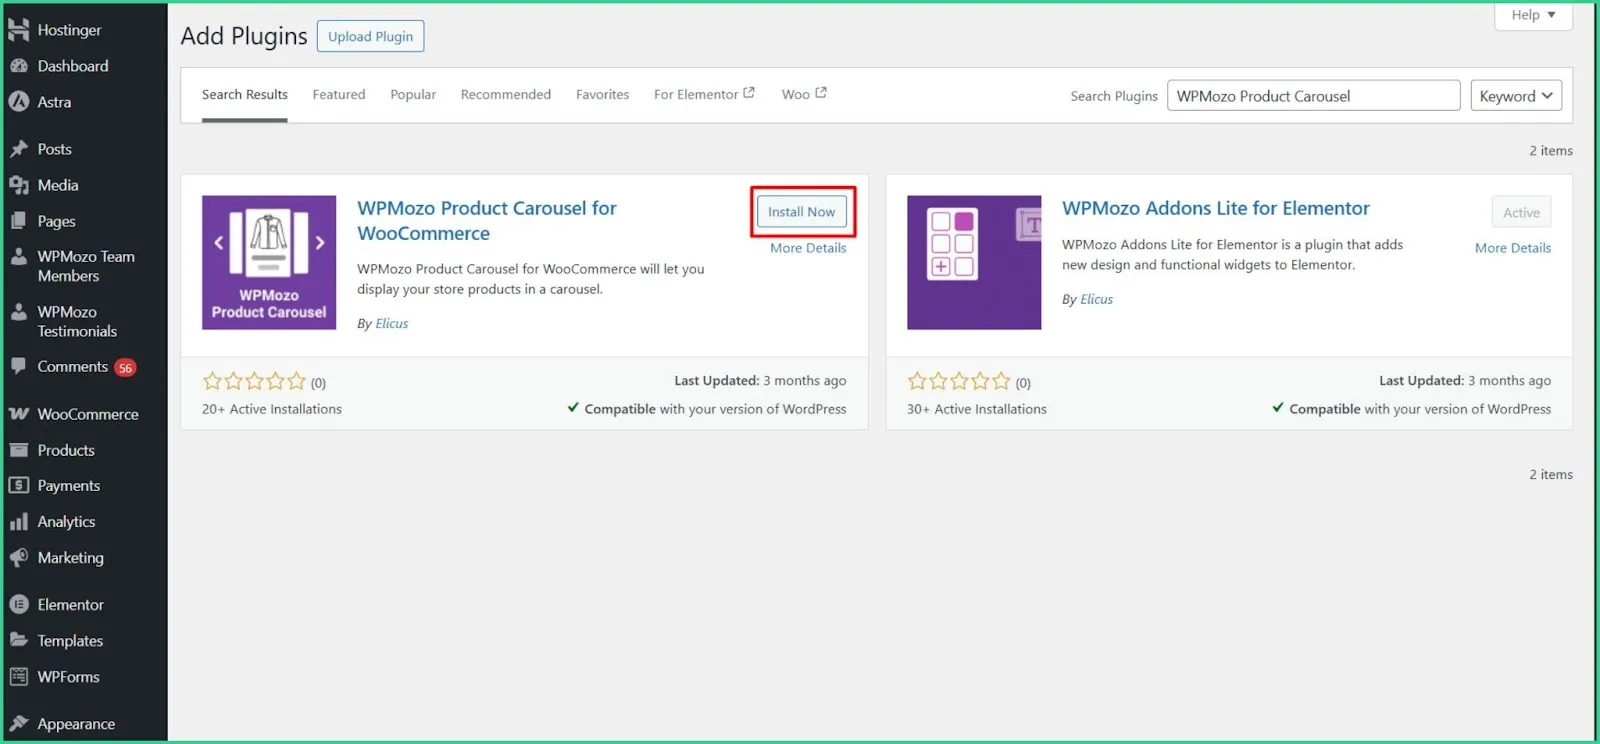Image resolution: width=1600 pixels, height=744 pixels.
Task: Open the Posts menu label
Action: pos(55,149)
